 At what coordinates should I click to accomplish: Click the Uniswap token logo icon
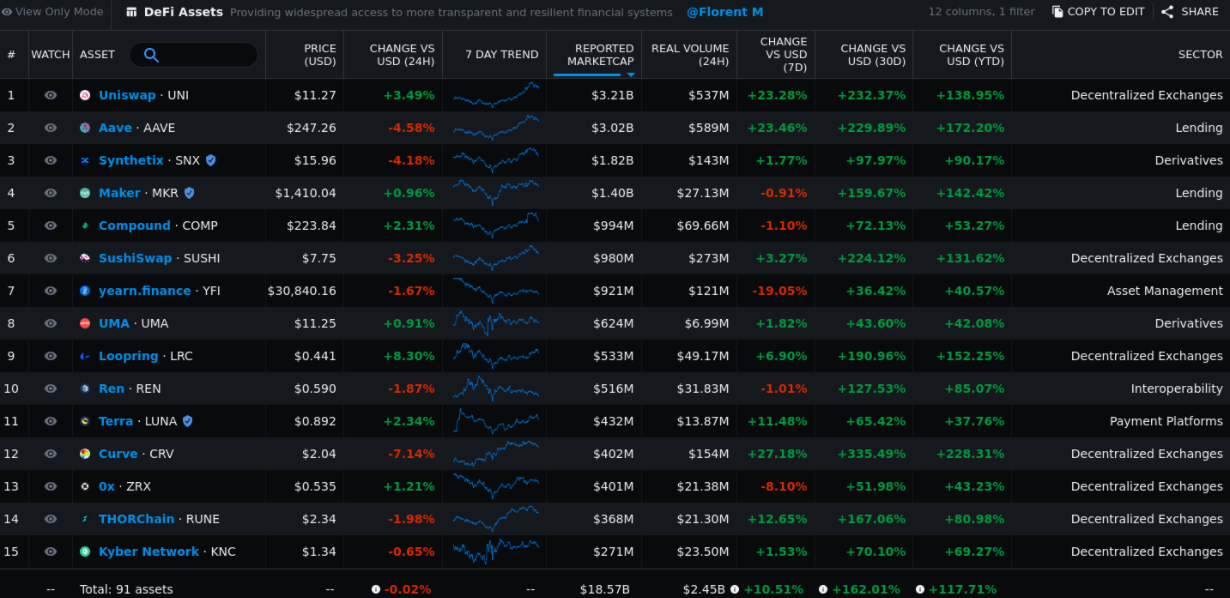coord(85,96)
